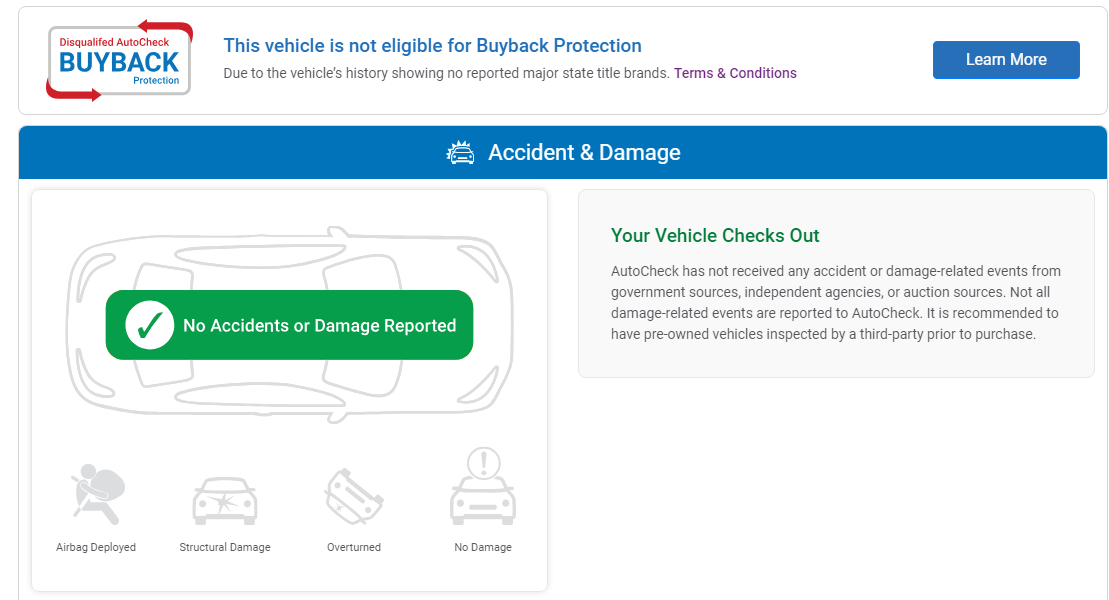Click the AutoCheck Buyback Protection logo
The height and width of the screenshot is (600, 1109).
click(x=119, y=60)
